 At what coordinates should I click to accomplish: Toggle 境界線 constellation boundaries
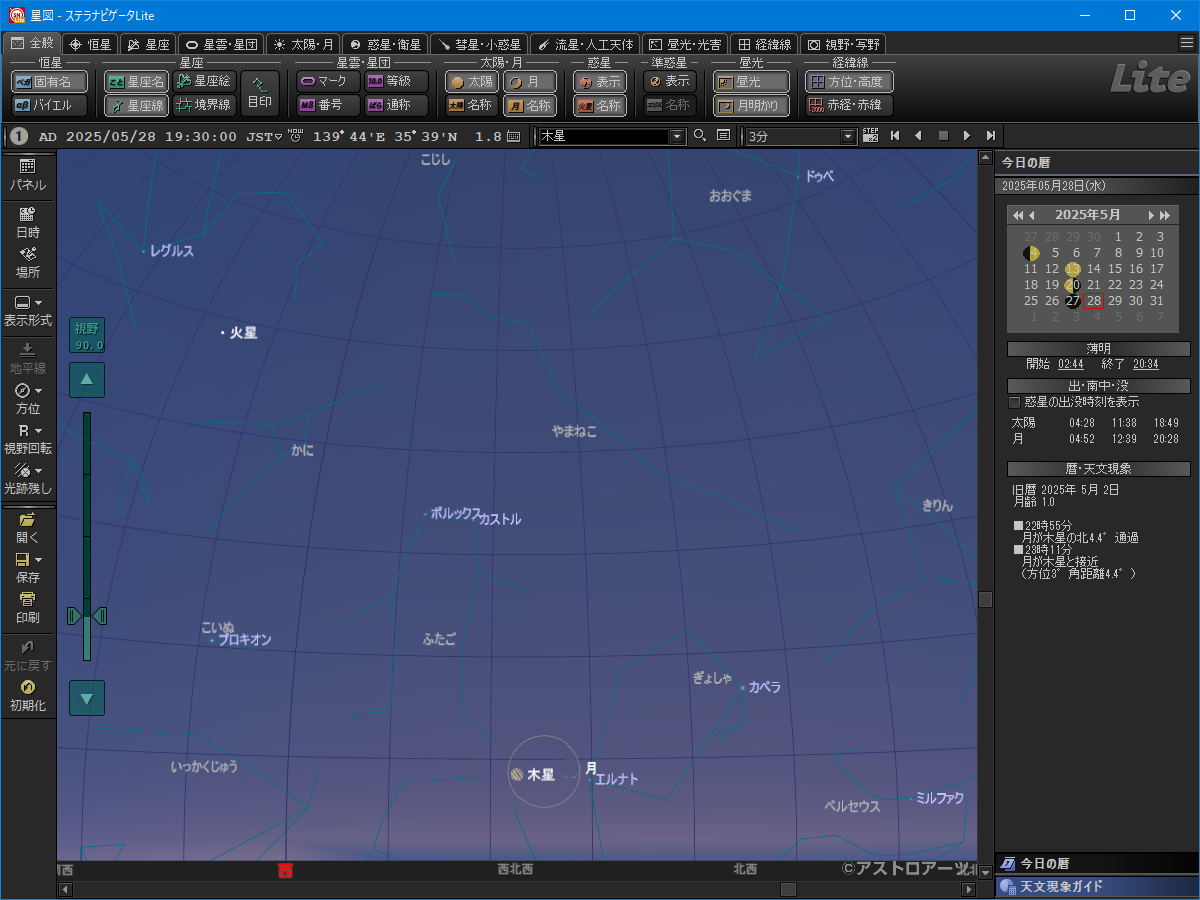[x=205, y=105]
